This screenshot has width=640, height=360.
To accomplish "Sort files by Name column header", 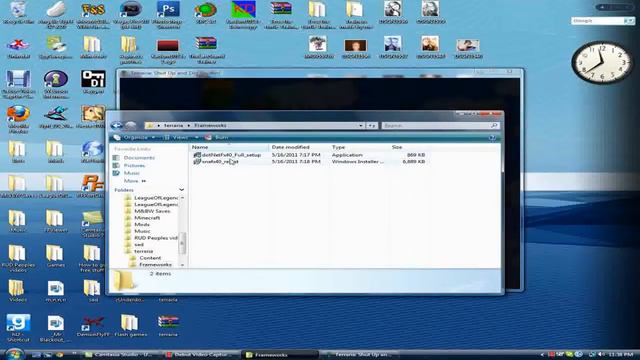I will point(229,147).
